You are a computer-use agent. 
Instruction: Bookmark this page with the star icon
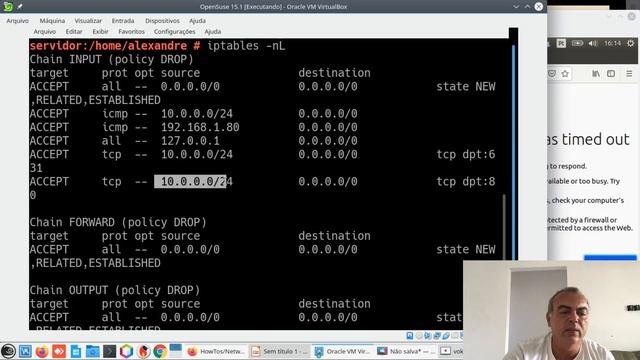tap(565, 74)
